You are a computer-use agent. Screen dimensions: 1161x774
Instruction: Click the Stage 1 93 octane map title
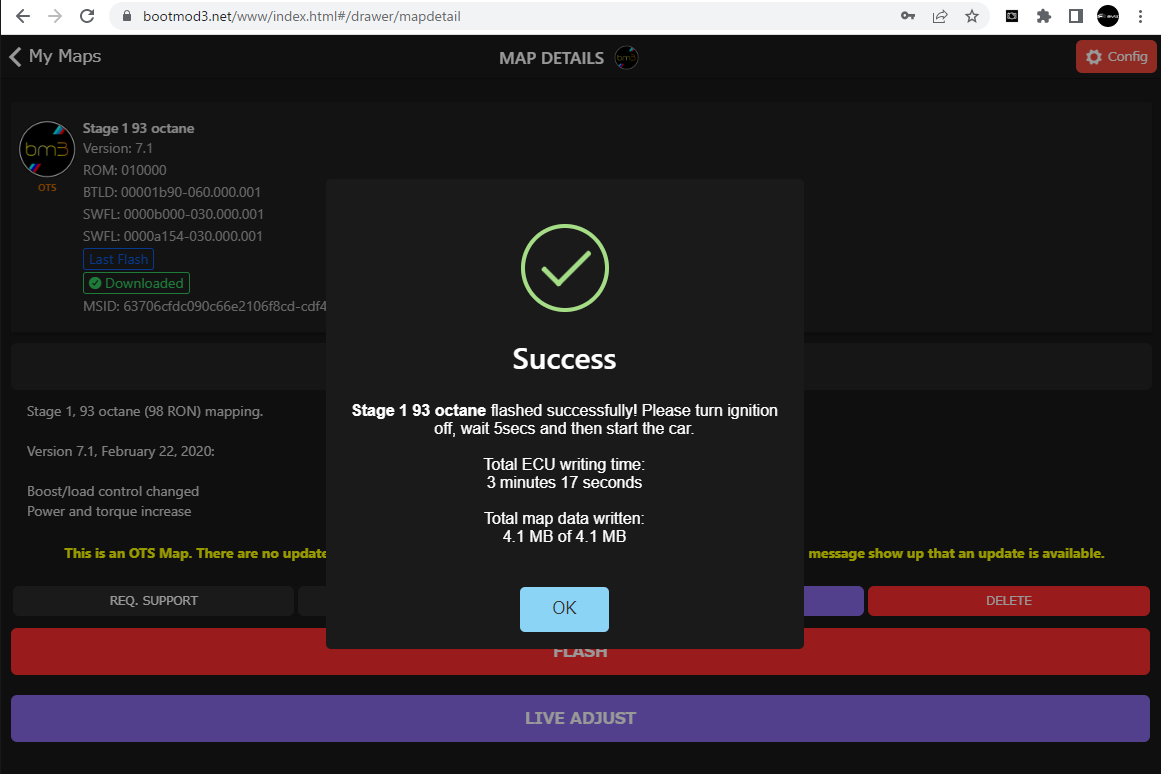(x=138, y=128)
